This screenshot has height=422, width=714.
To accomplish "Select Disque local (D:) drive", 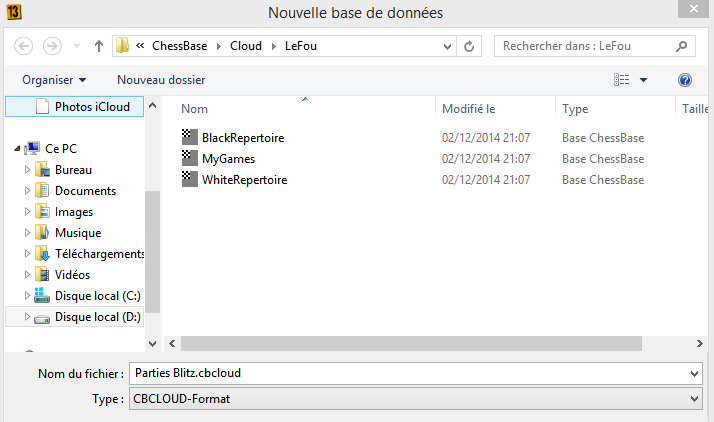I will coord(97,316).
